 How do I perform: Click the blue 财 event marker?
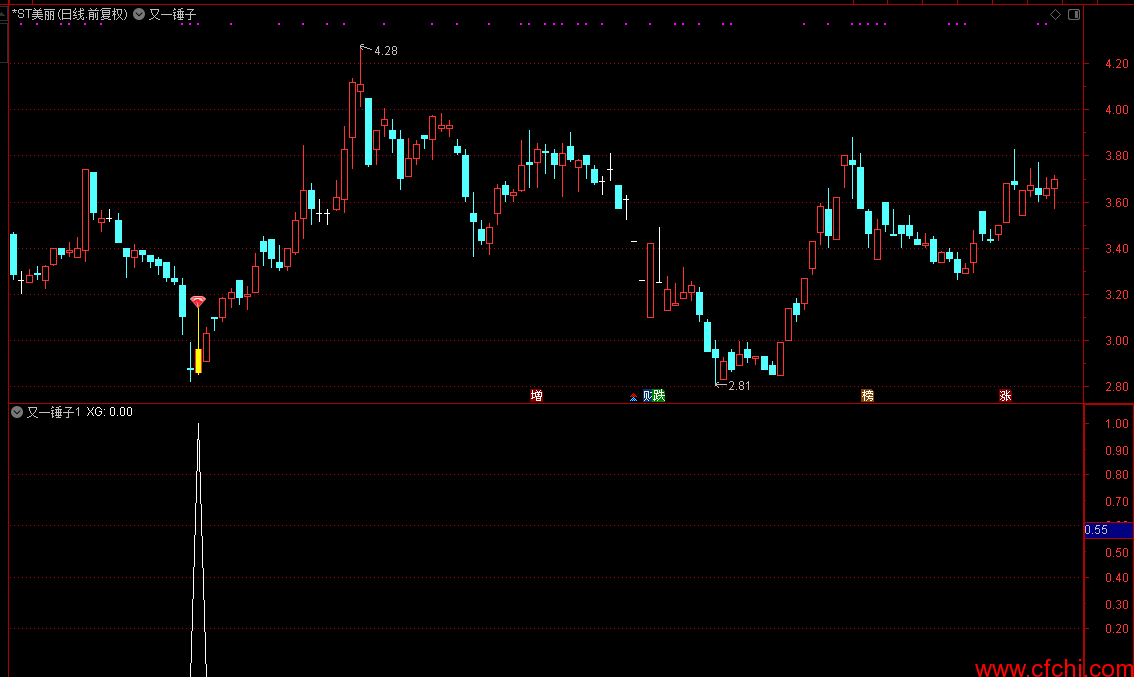(647, 396)
